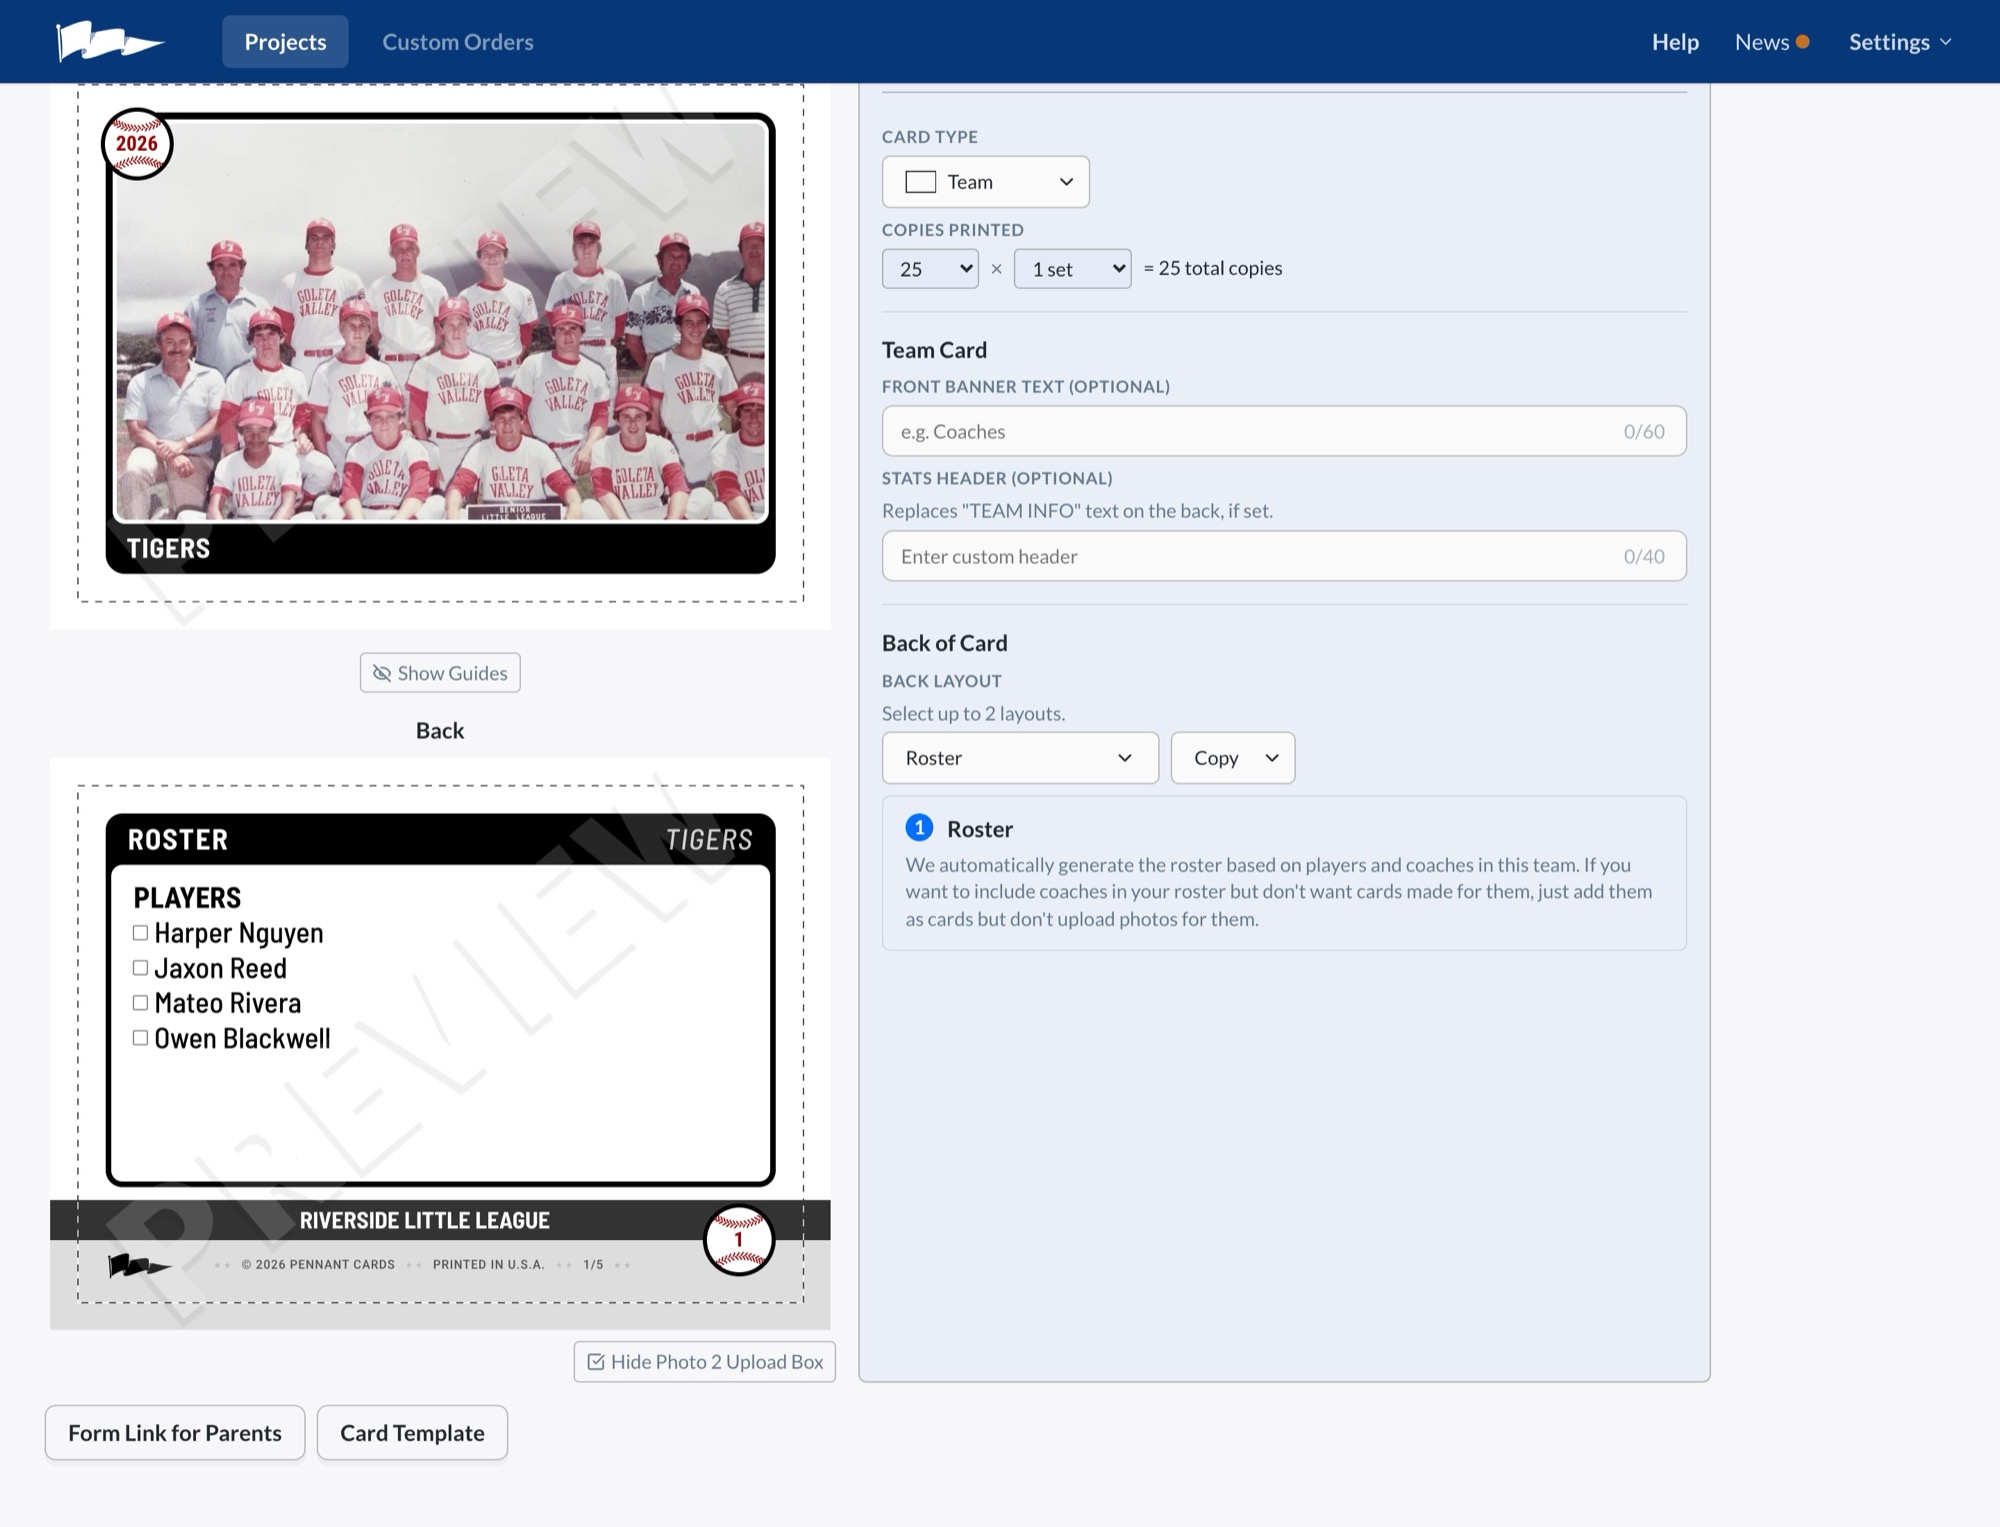Click the 2026 baseball badge on card front
This screenshot has width=2000, height=1527.
(137, 144)
